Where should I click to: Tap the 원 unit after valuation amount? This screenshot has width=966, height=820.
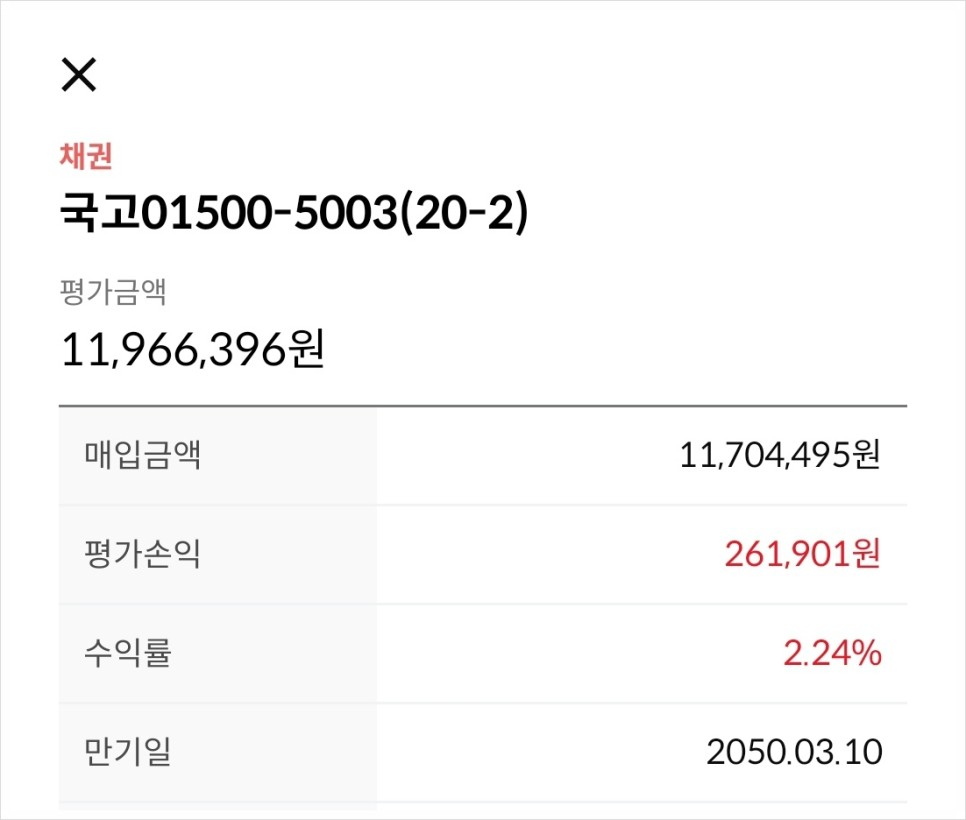coord(307,349)
